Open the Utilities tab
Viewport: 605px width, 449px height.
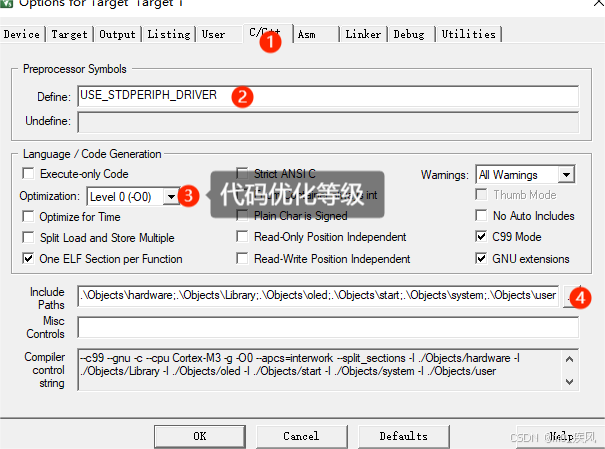468,34
